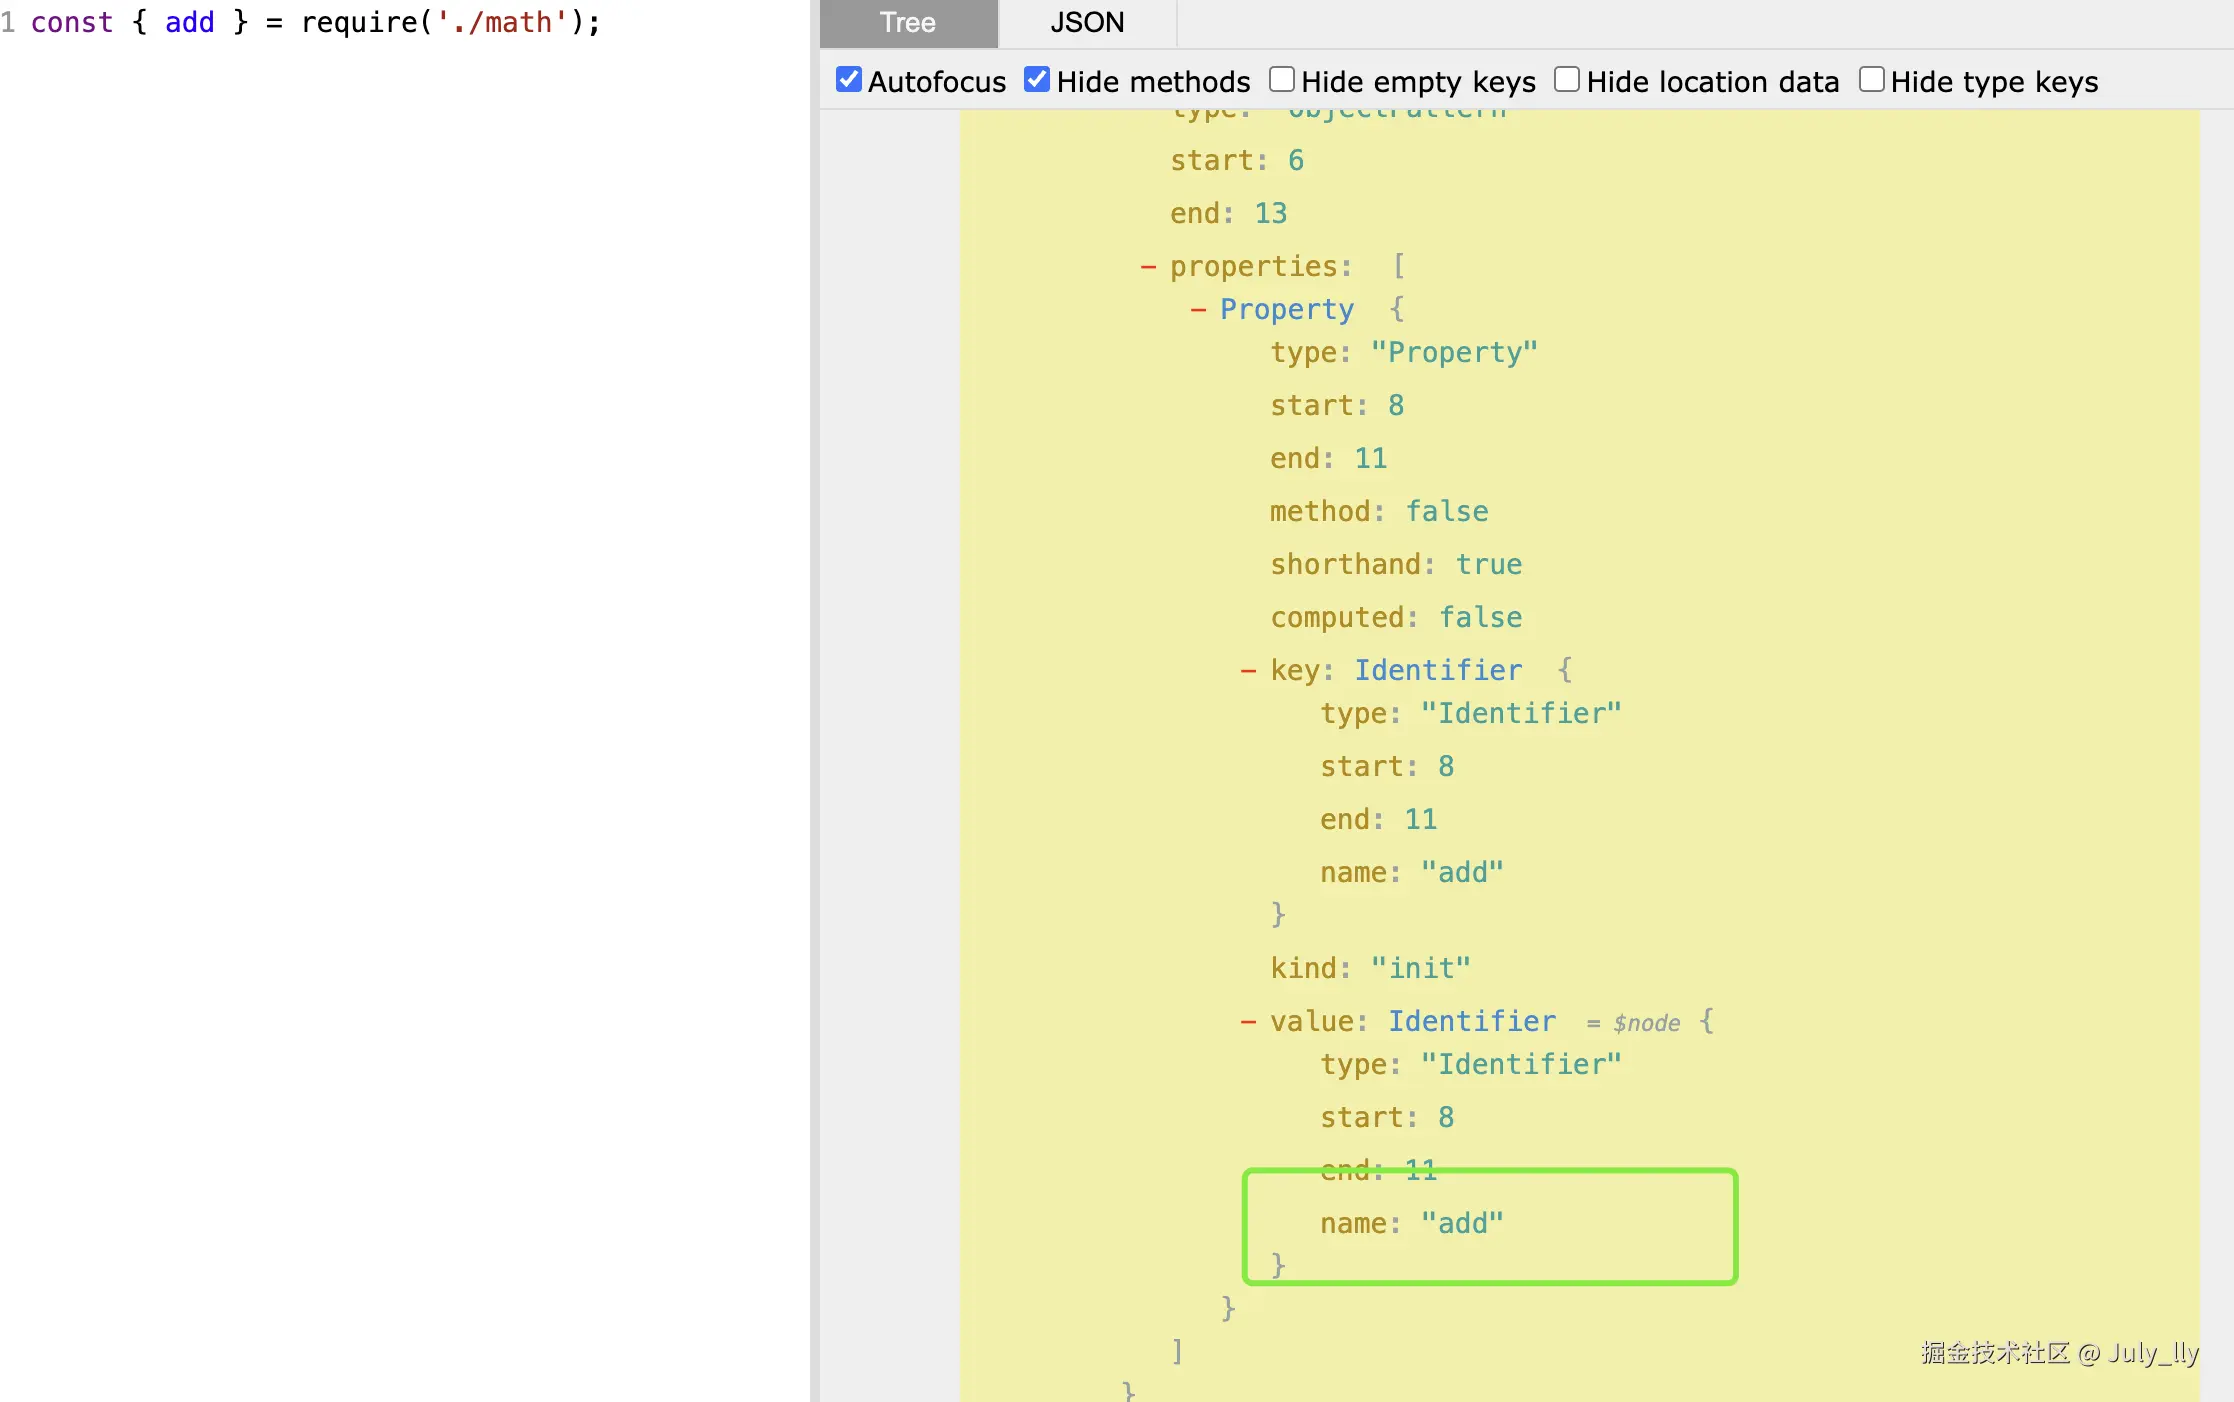Collapse the key Identifier node
2234x1402 pixels.
[x=1248, y=671]
